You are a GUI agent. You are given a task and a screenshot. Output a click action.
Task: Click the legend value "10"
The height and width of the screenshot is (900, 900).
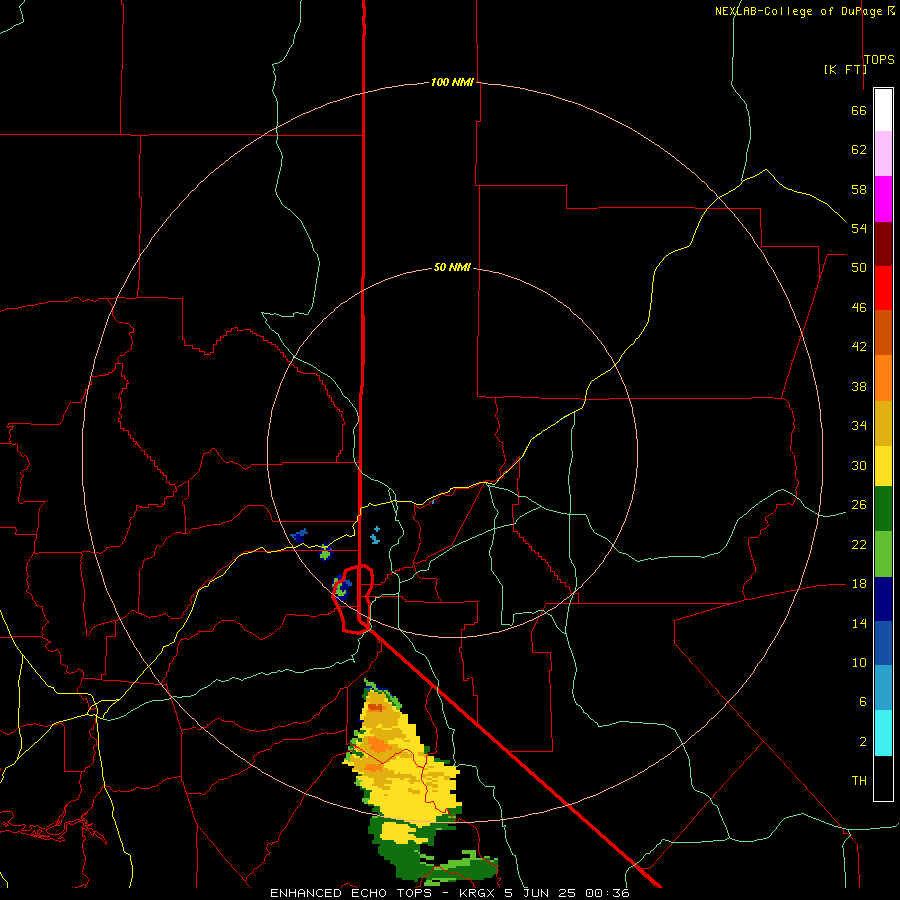859,662
